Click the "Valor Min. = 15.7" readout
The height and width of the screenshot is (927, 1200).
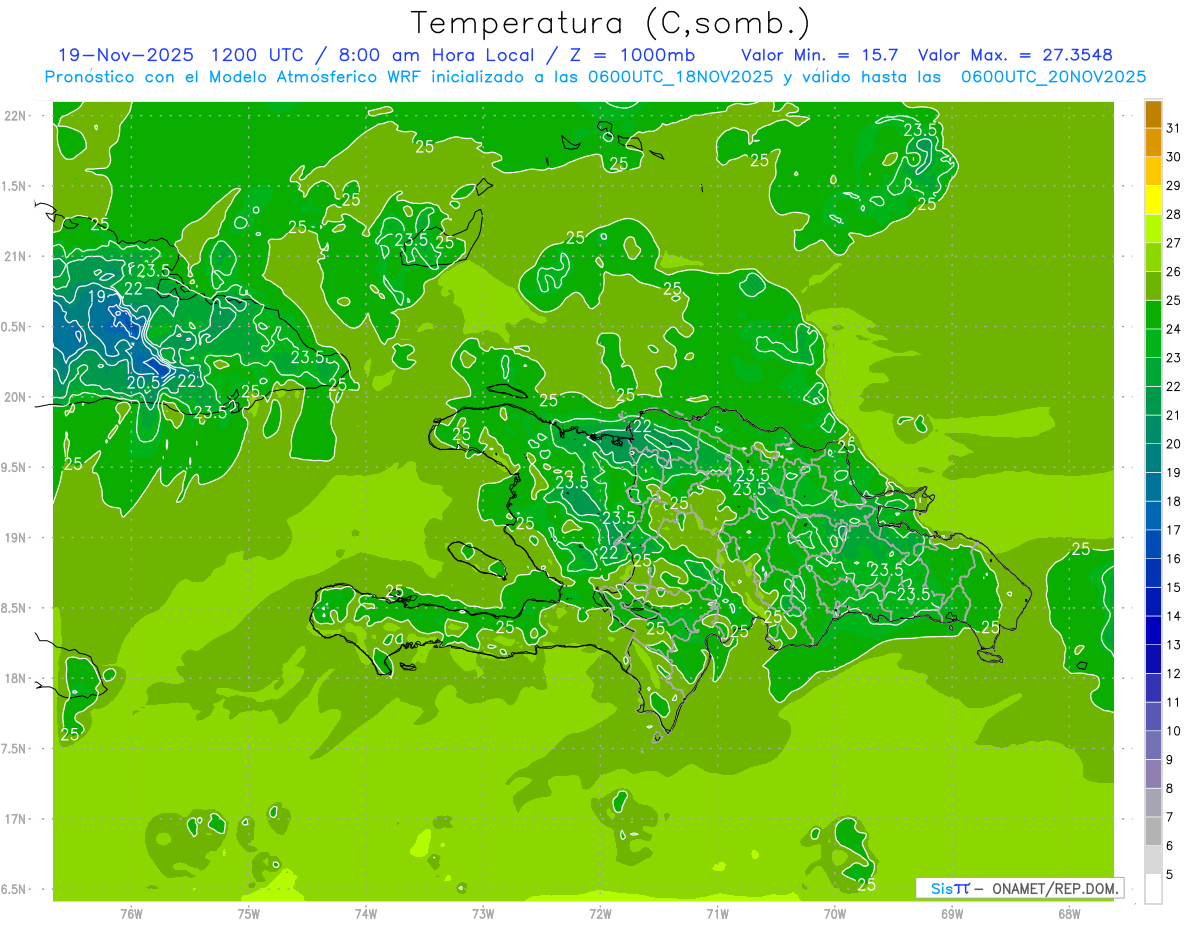pyautogui.click(x=821, y=55)
